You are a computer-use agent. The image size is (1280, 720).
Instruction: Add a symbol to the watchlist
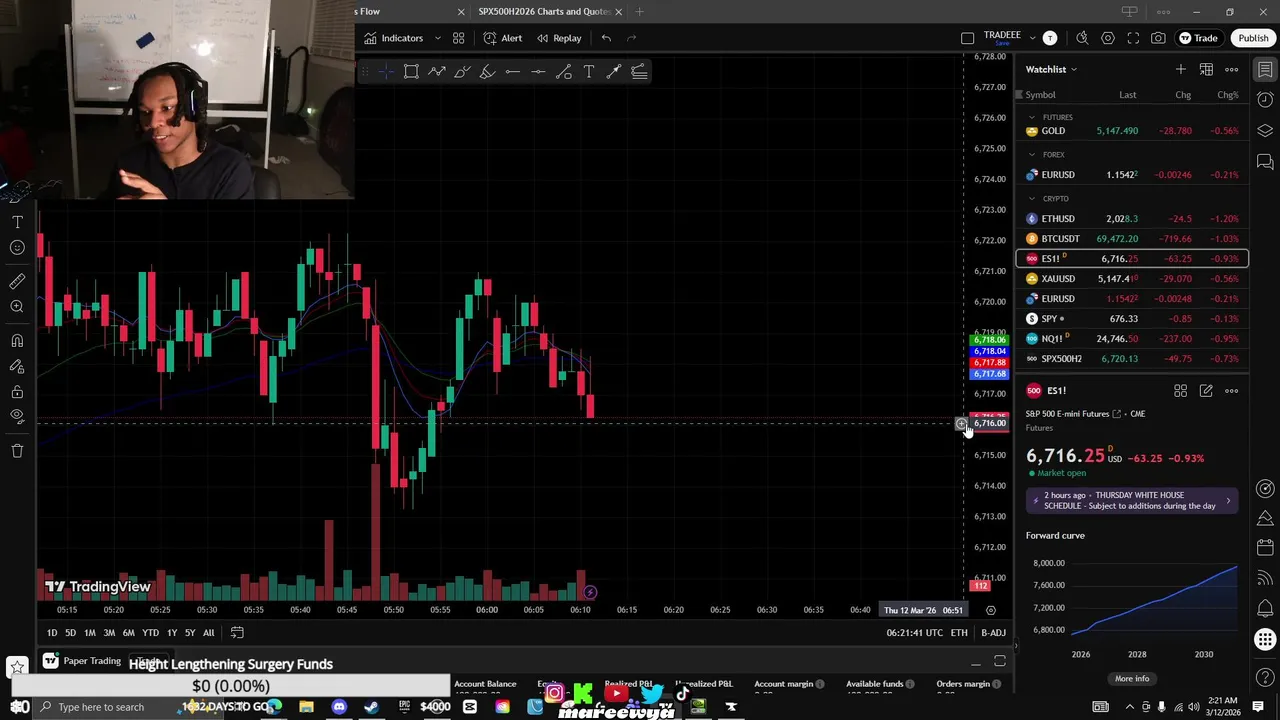(x=1181, y=69)
